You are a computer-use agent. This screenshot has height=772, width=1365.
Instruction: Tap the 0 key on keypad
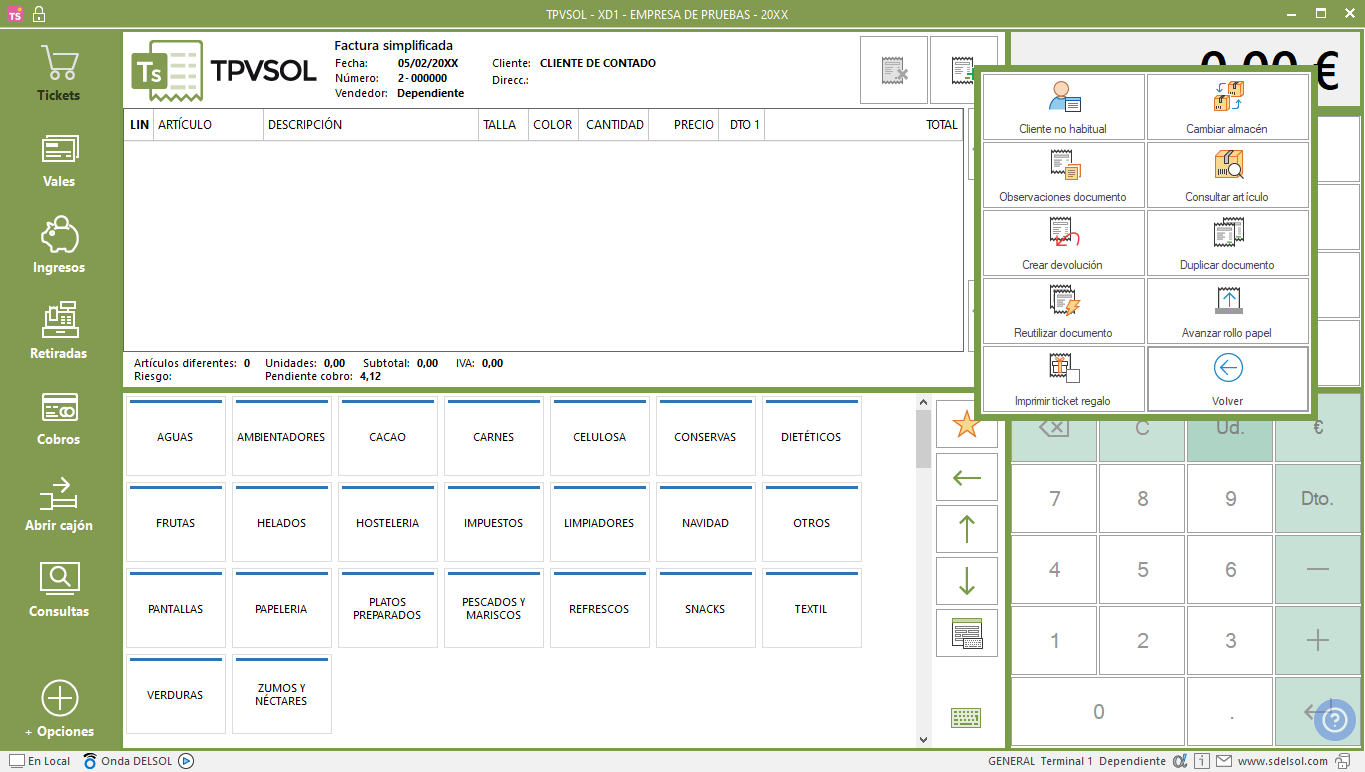tap(1099, 712)
